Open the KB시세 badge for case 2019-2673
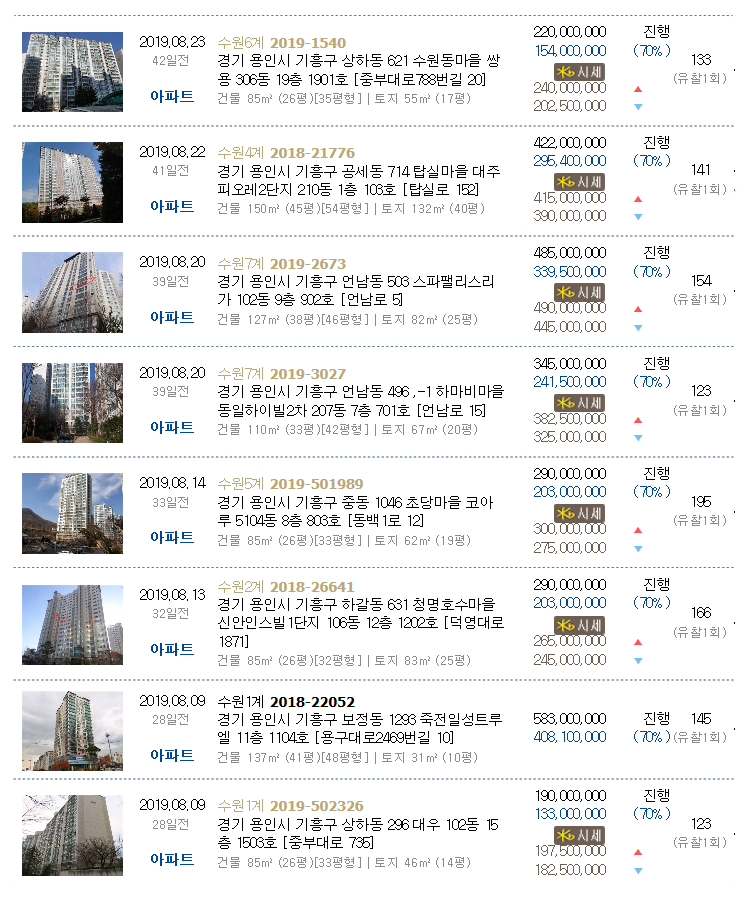The width and height of the screenshot is (747, 901). tap(579, 292)
